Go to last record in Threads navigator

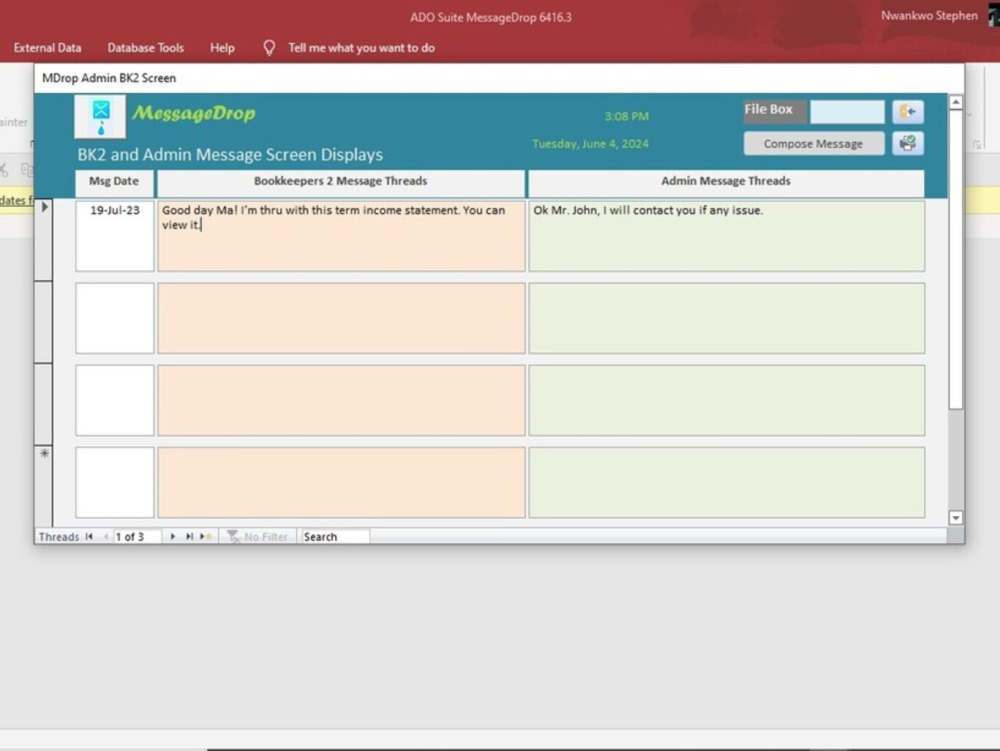pos(189,537)
